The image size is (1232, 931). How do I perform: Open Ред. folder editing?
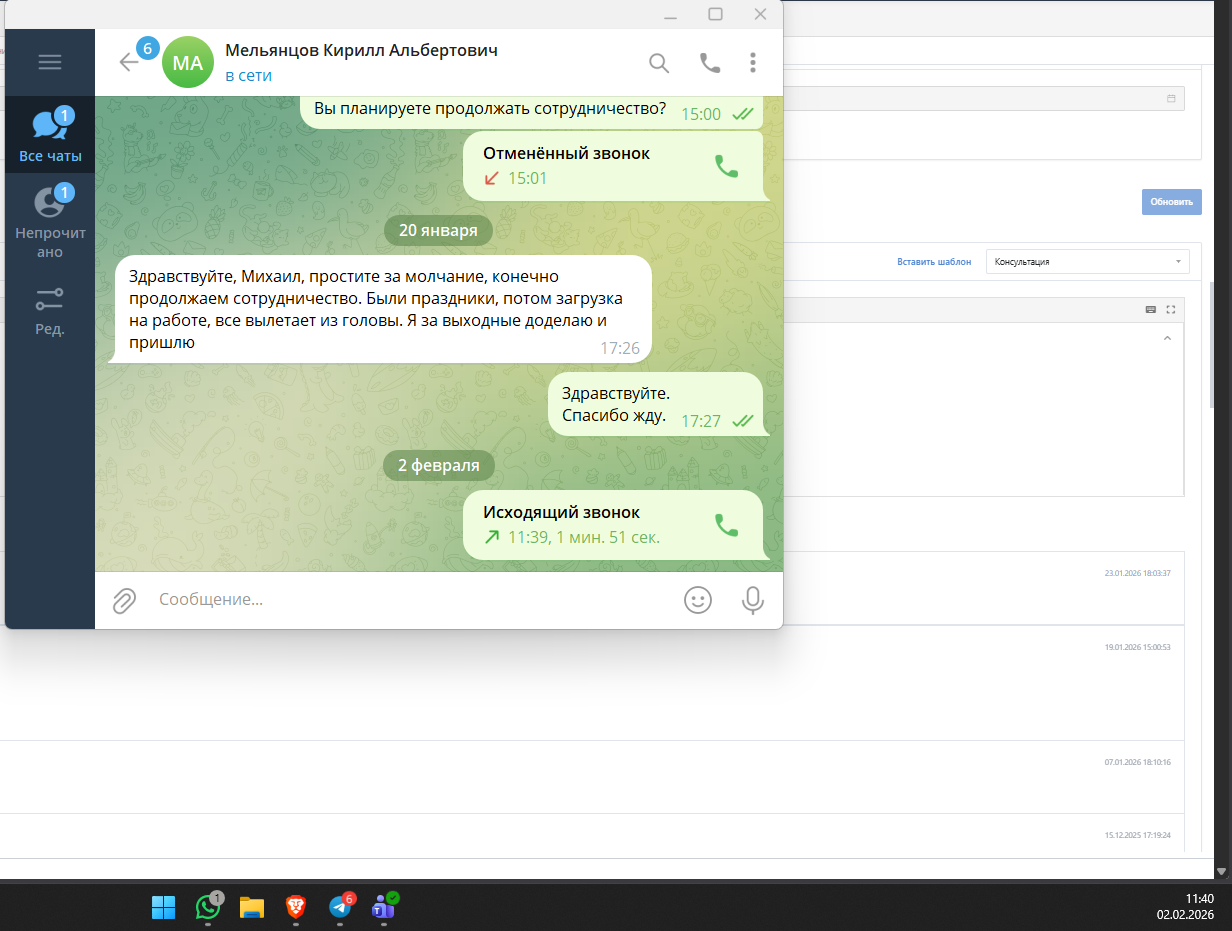(50, 311)
